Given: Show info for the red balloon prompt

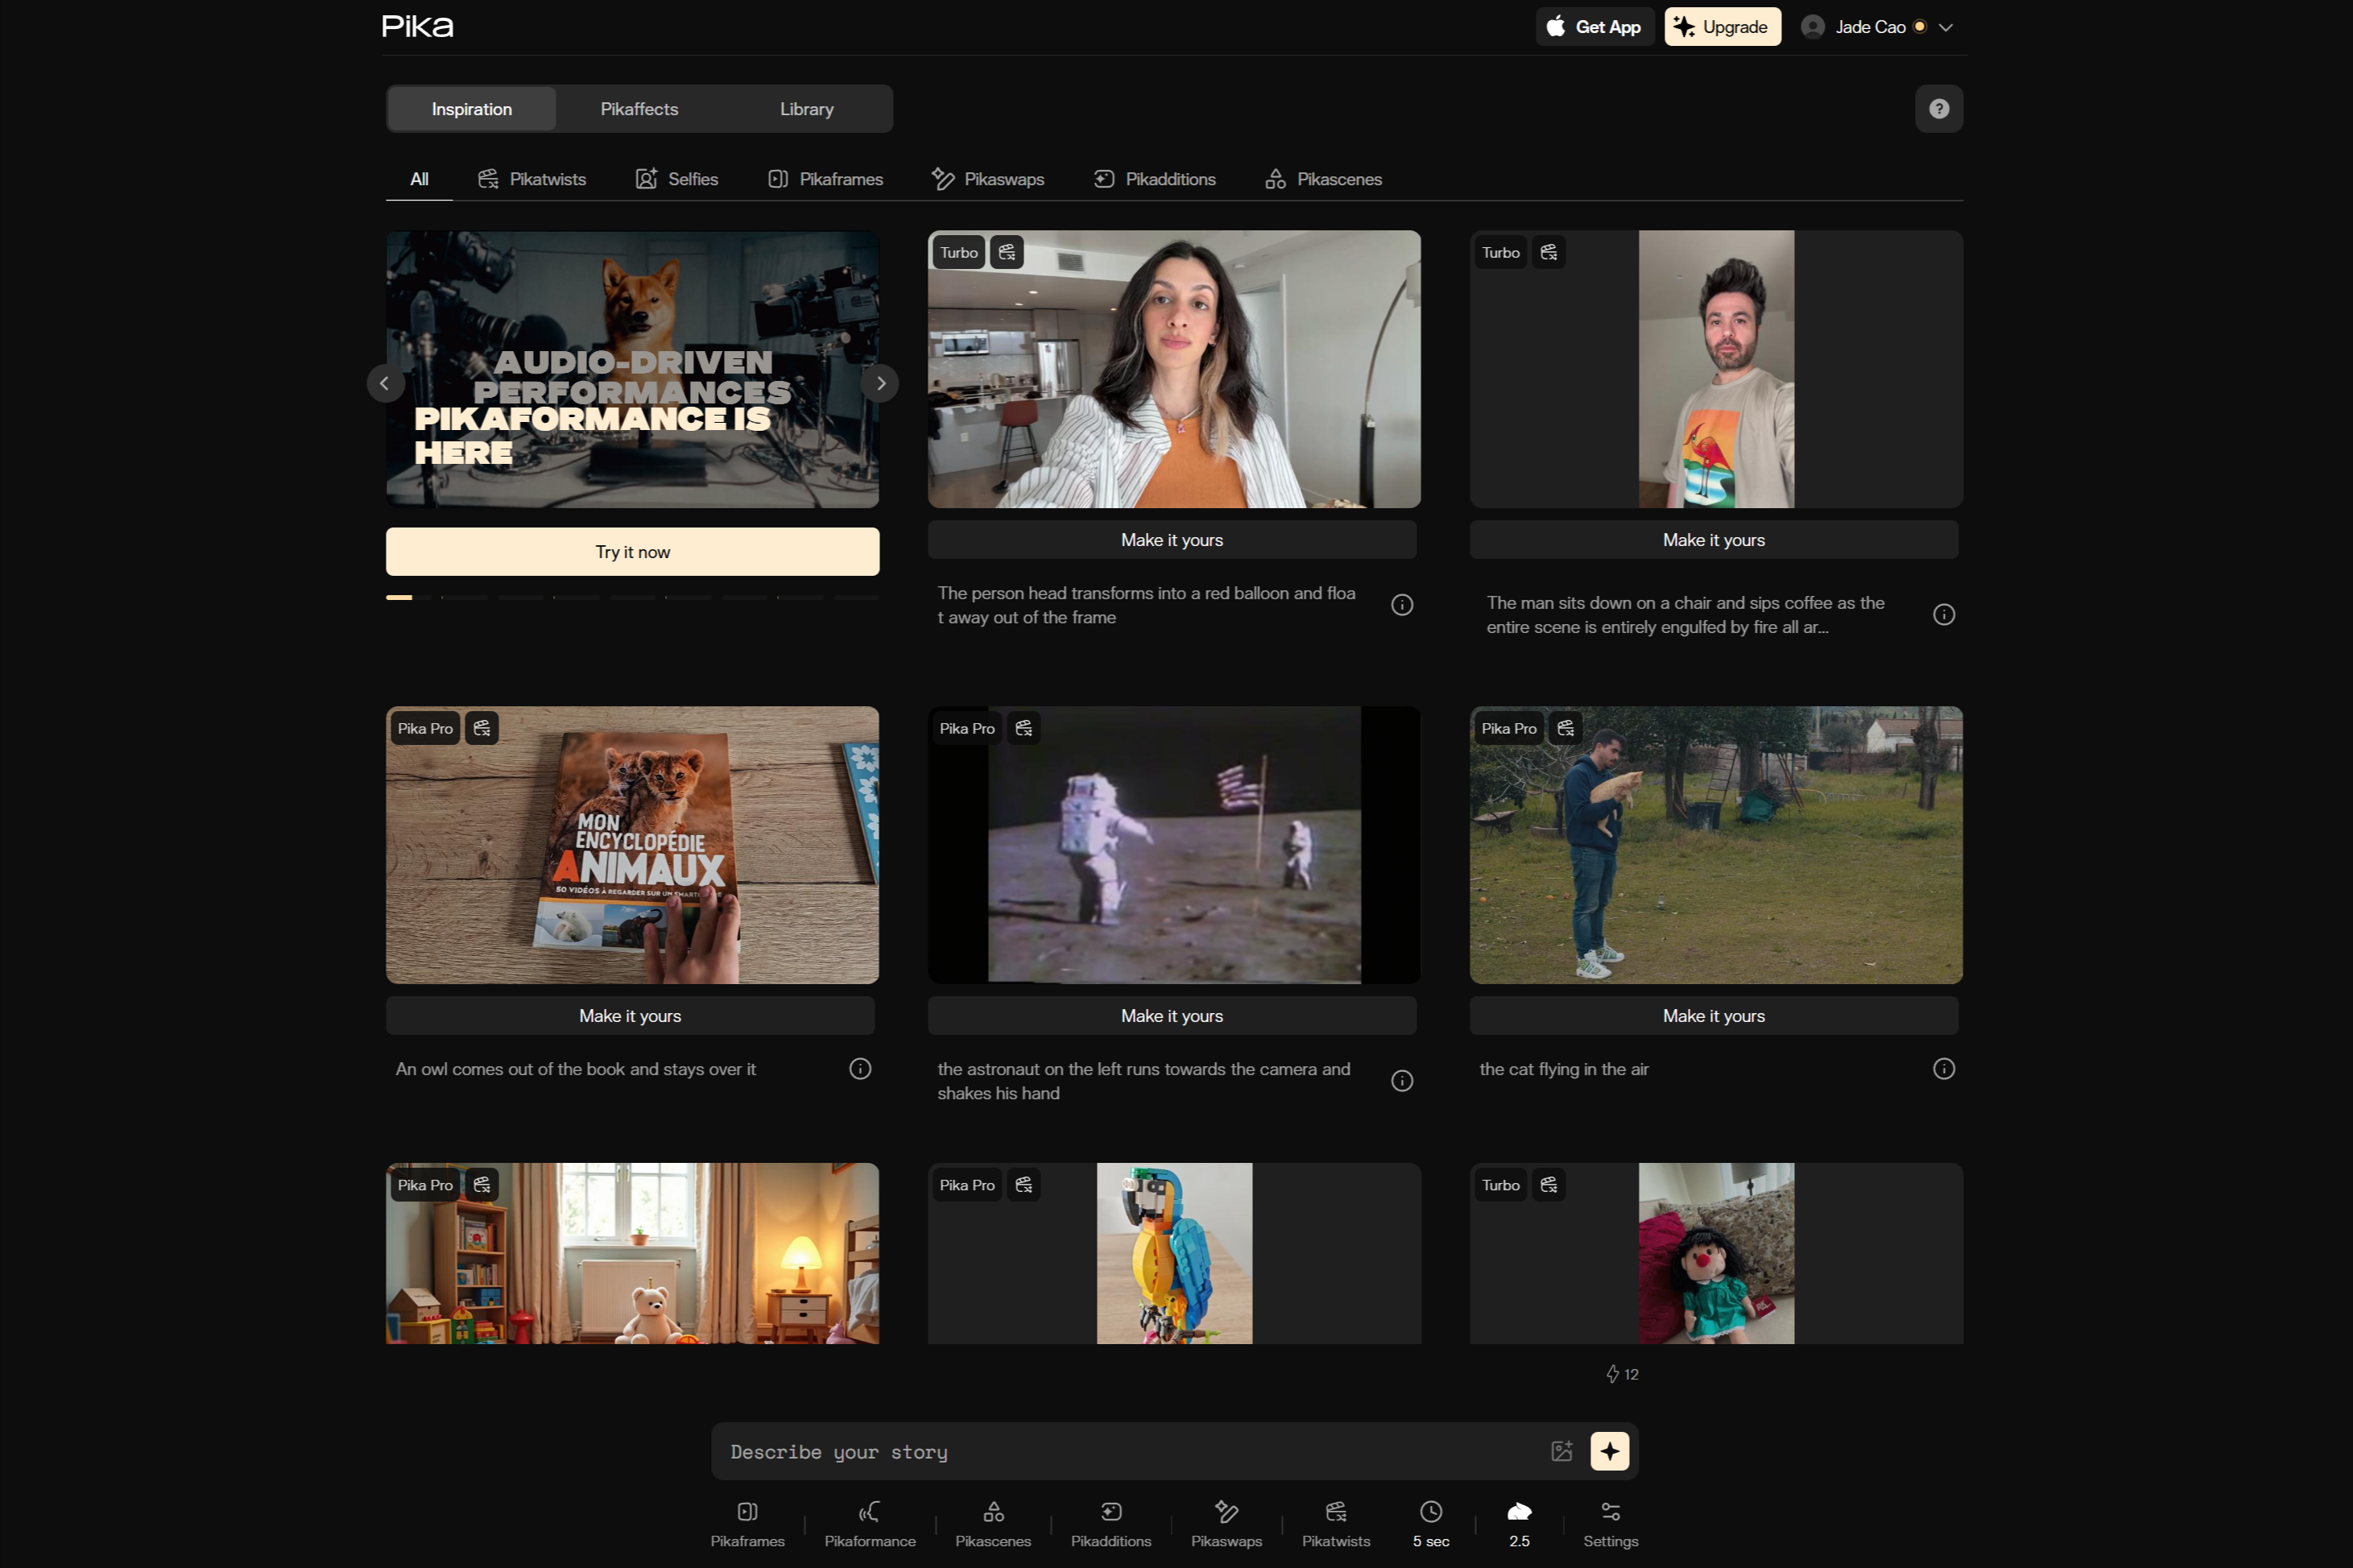Looking at the screenshot, I should point(1402,605).
